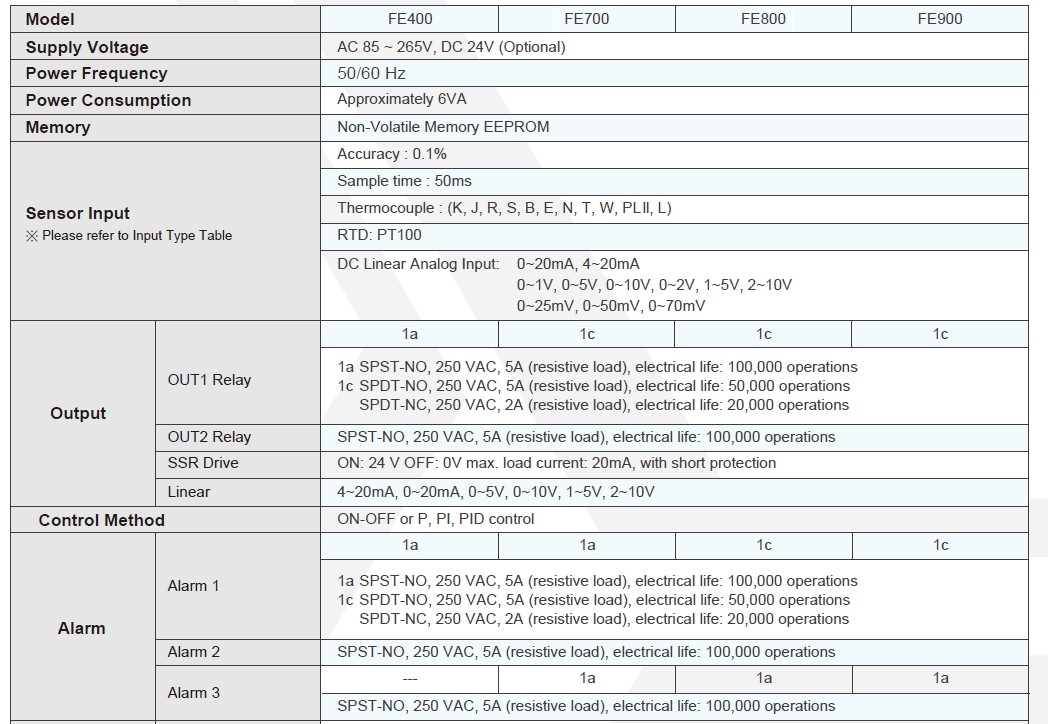Image resolution: width=1048 pixels, height=724 pixels.
Task: Click the ON-OFF or P, PI, PID control value
Action: tap(436, 519)
